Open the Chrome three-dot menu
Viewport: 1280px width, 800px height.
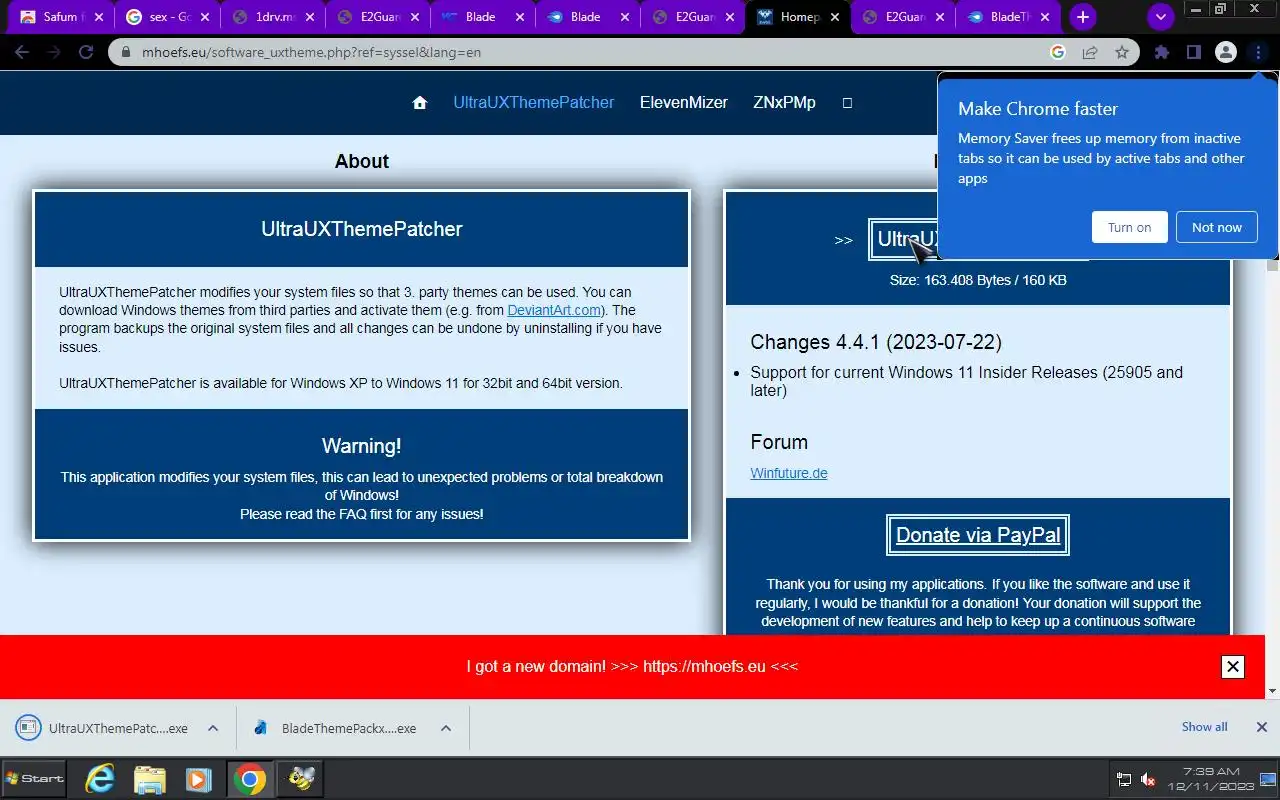tap(1258, 52)
